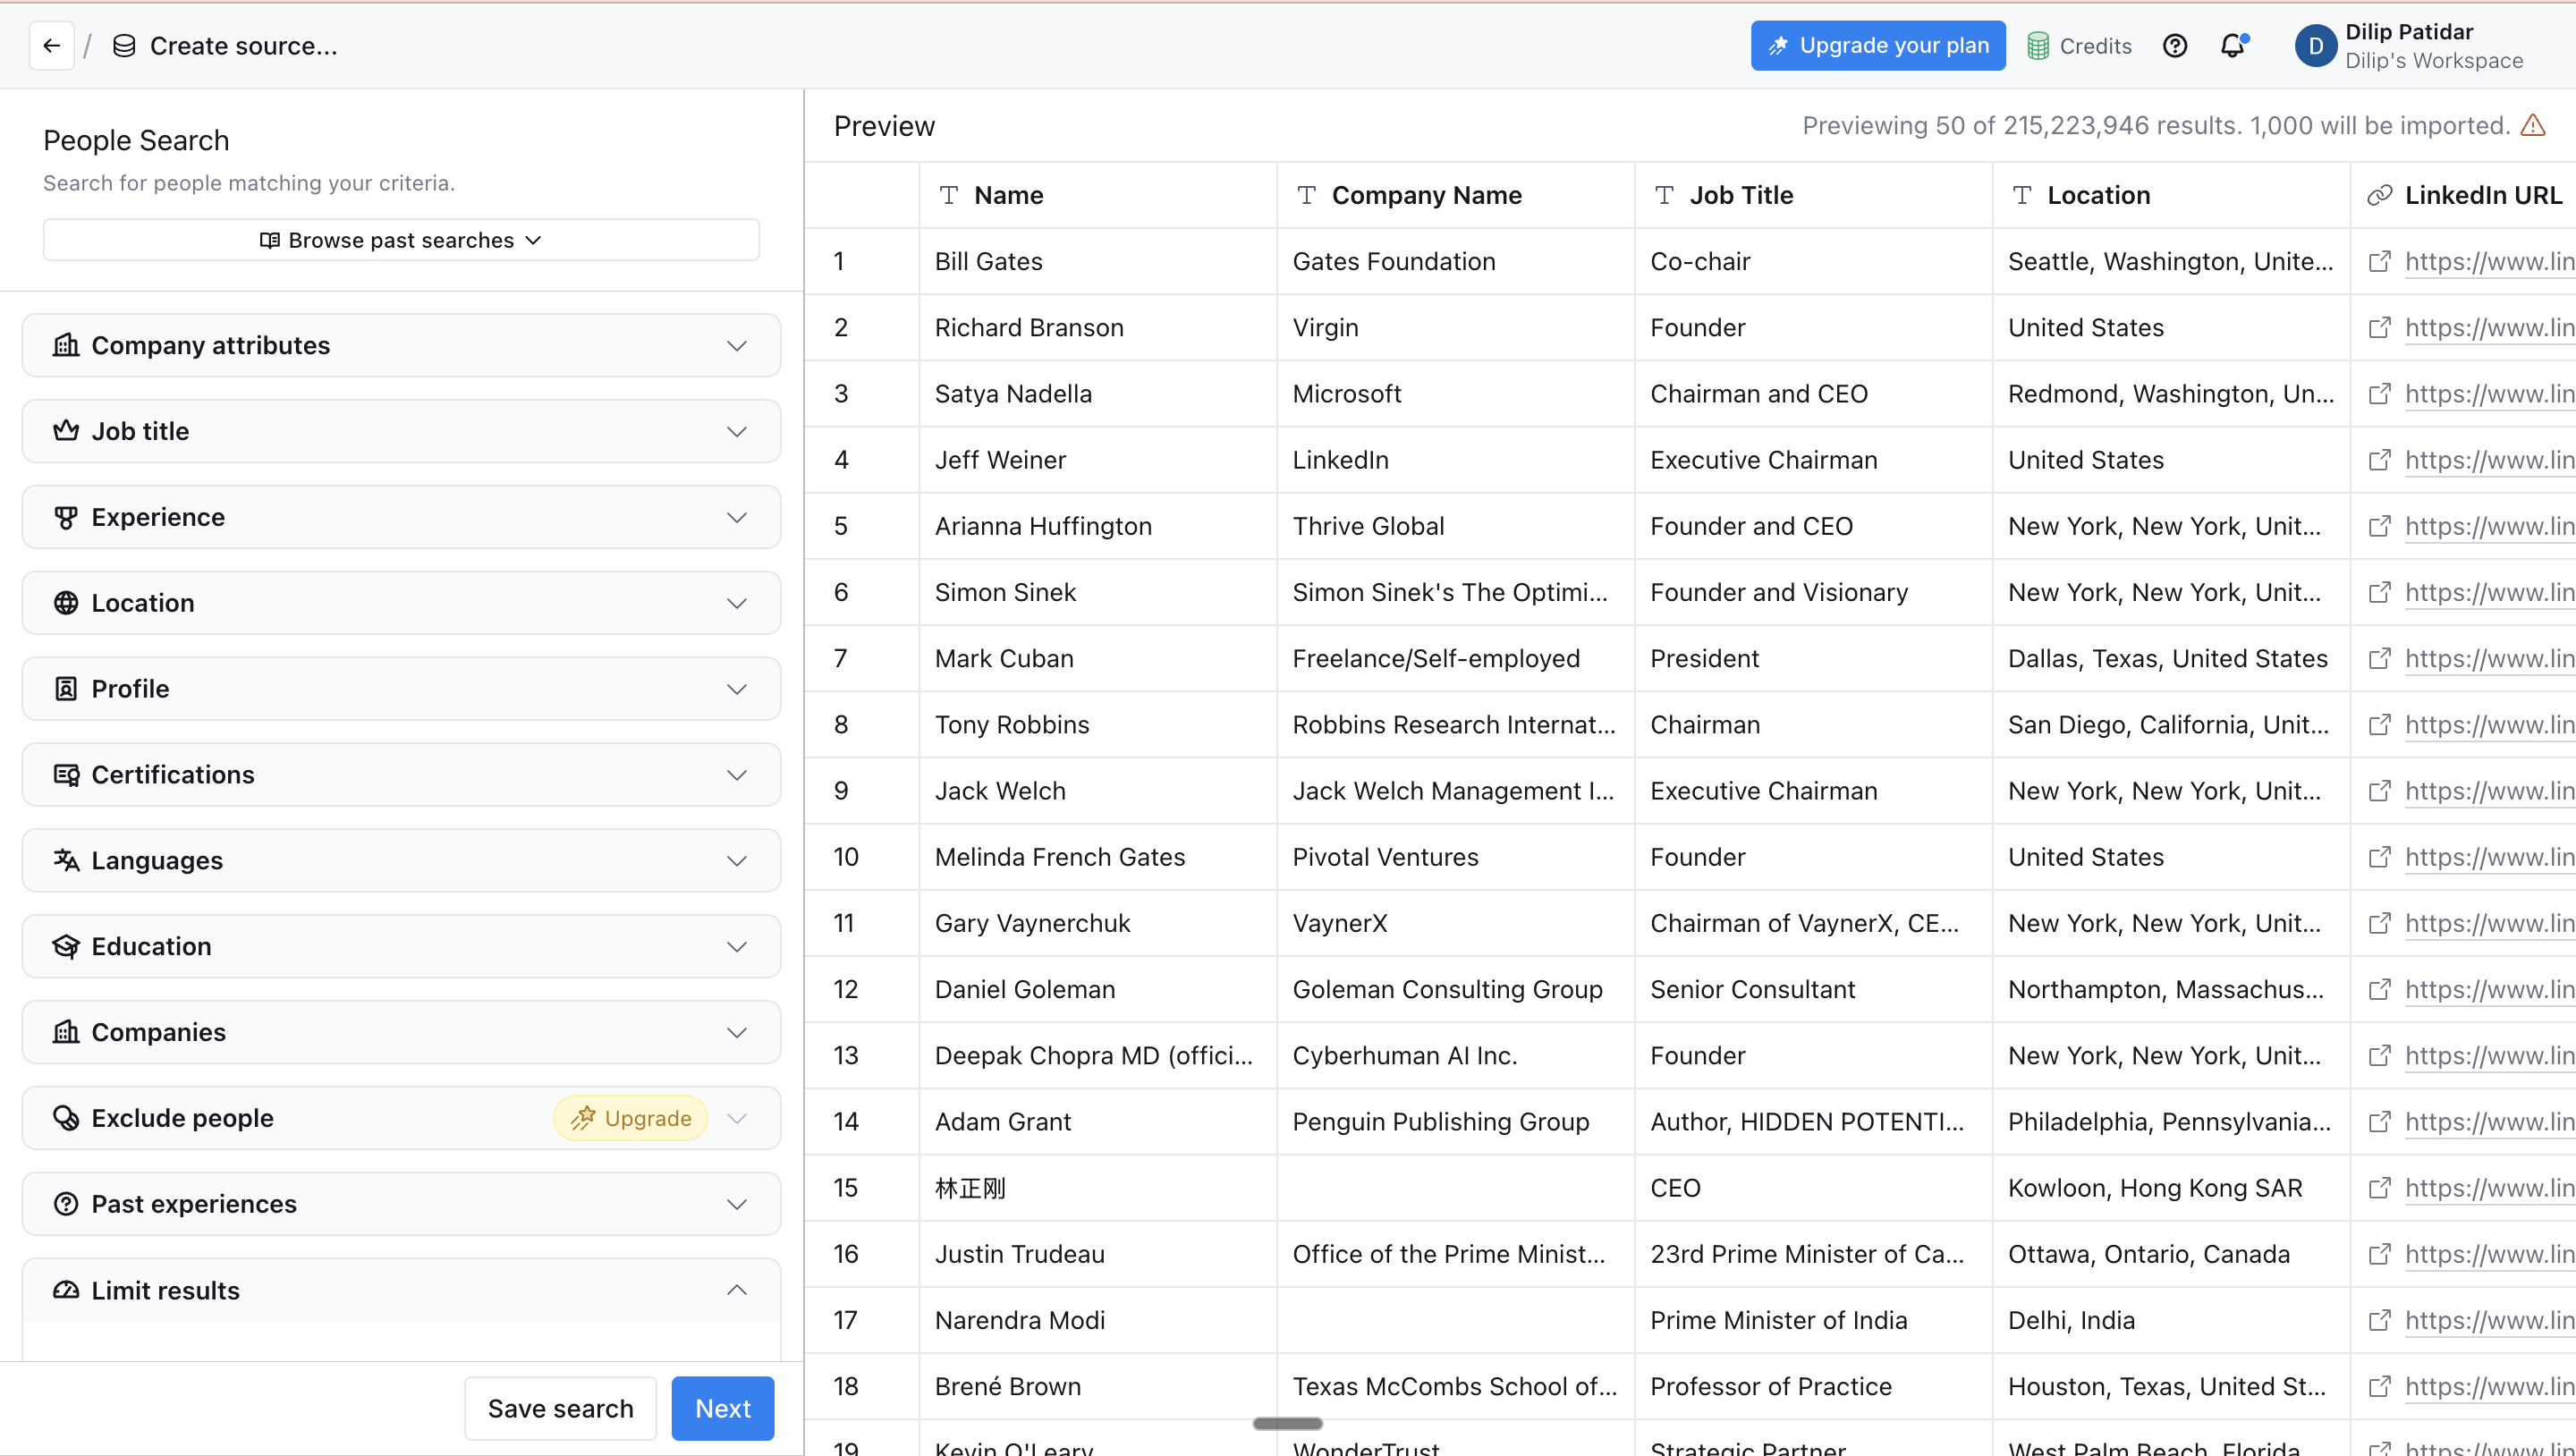The height and width of the screenshot is (1456, 2576).
Task: Click the Job Title column header
Action: click(x=1741, y=195)
